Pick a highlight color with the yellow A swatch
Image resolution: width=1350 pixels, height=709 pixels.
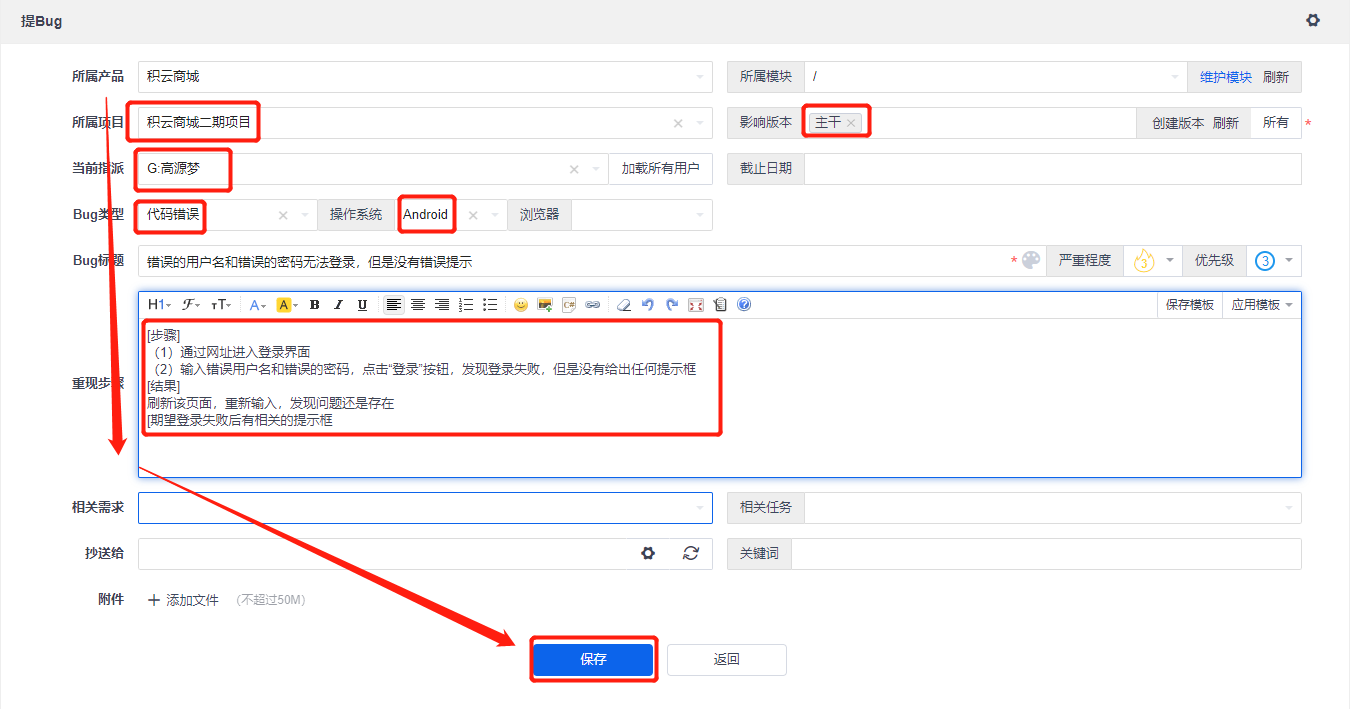pos(285,305)
